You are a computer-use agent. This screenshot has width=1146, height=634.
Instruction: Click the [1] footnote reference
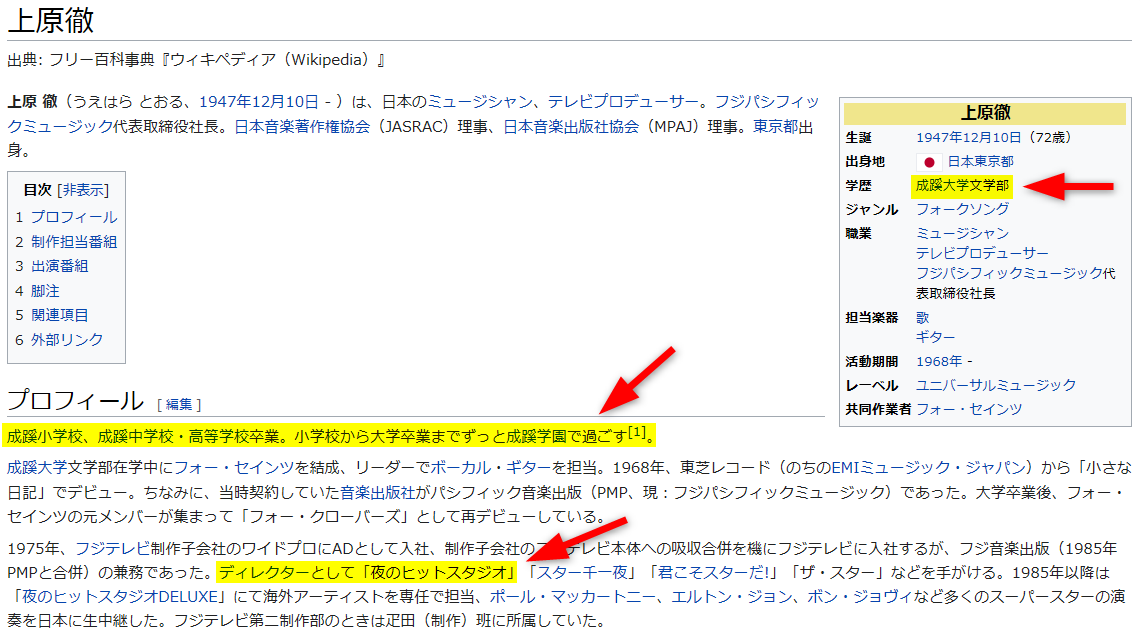(637, 432)
